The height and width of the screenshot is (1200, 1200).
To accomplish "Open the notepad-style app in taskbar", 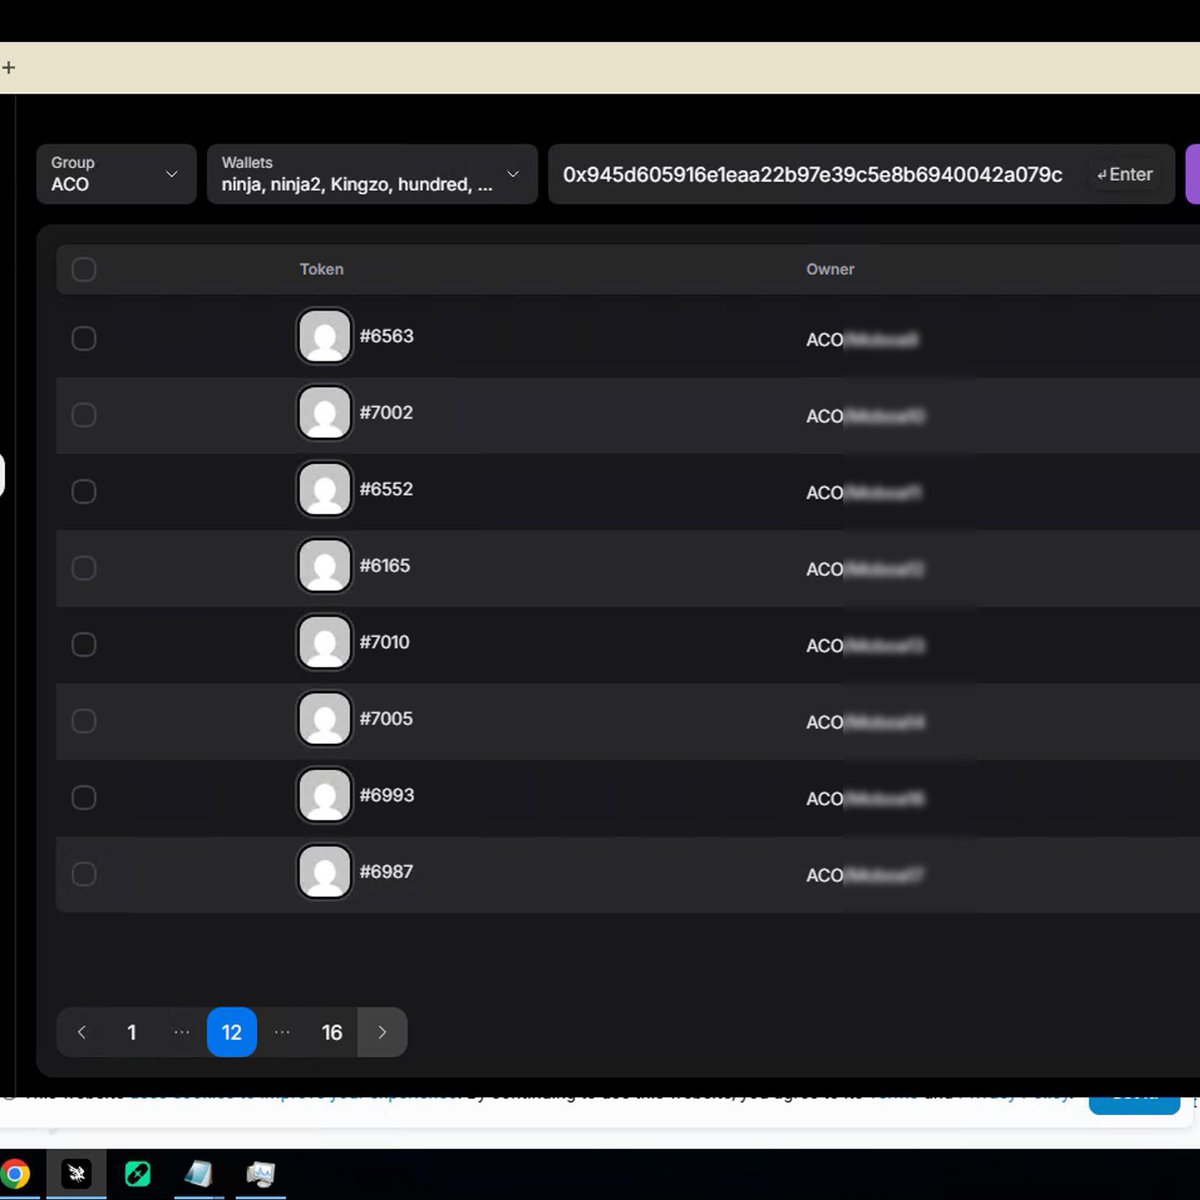I will (x=199, y=1174).
